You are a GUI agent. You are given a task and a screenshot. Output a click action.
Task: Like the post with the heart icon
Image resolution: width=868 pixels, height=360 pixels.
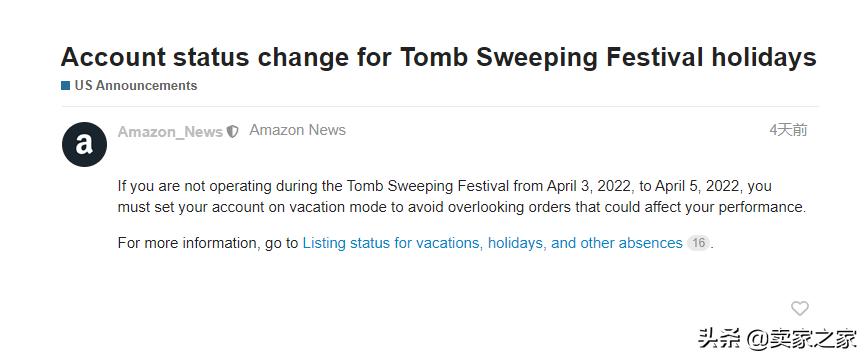click(x=799, y=308)
